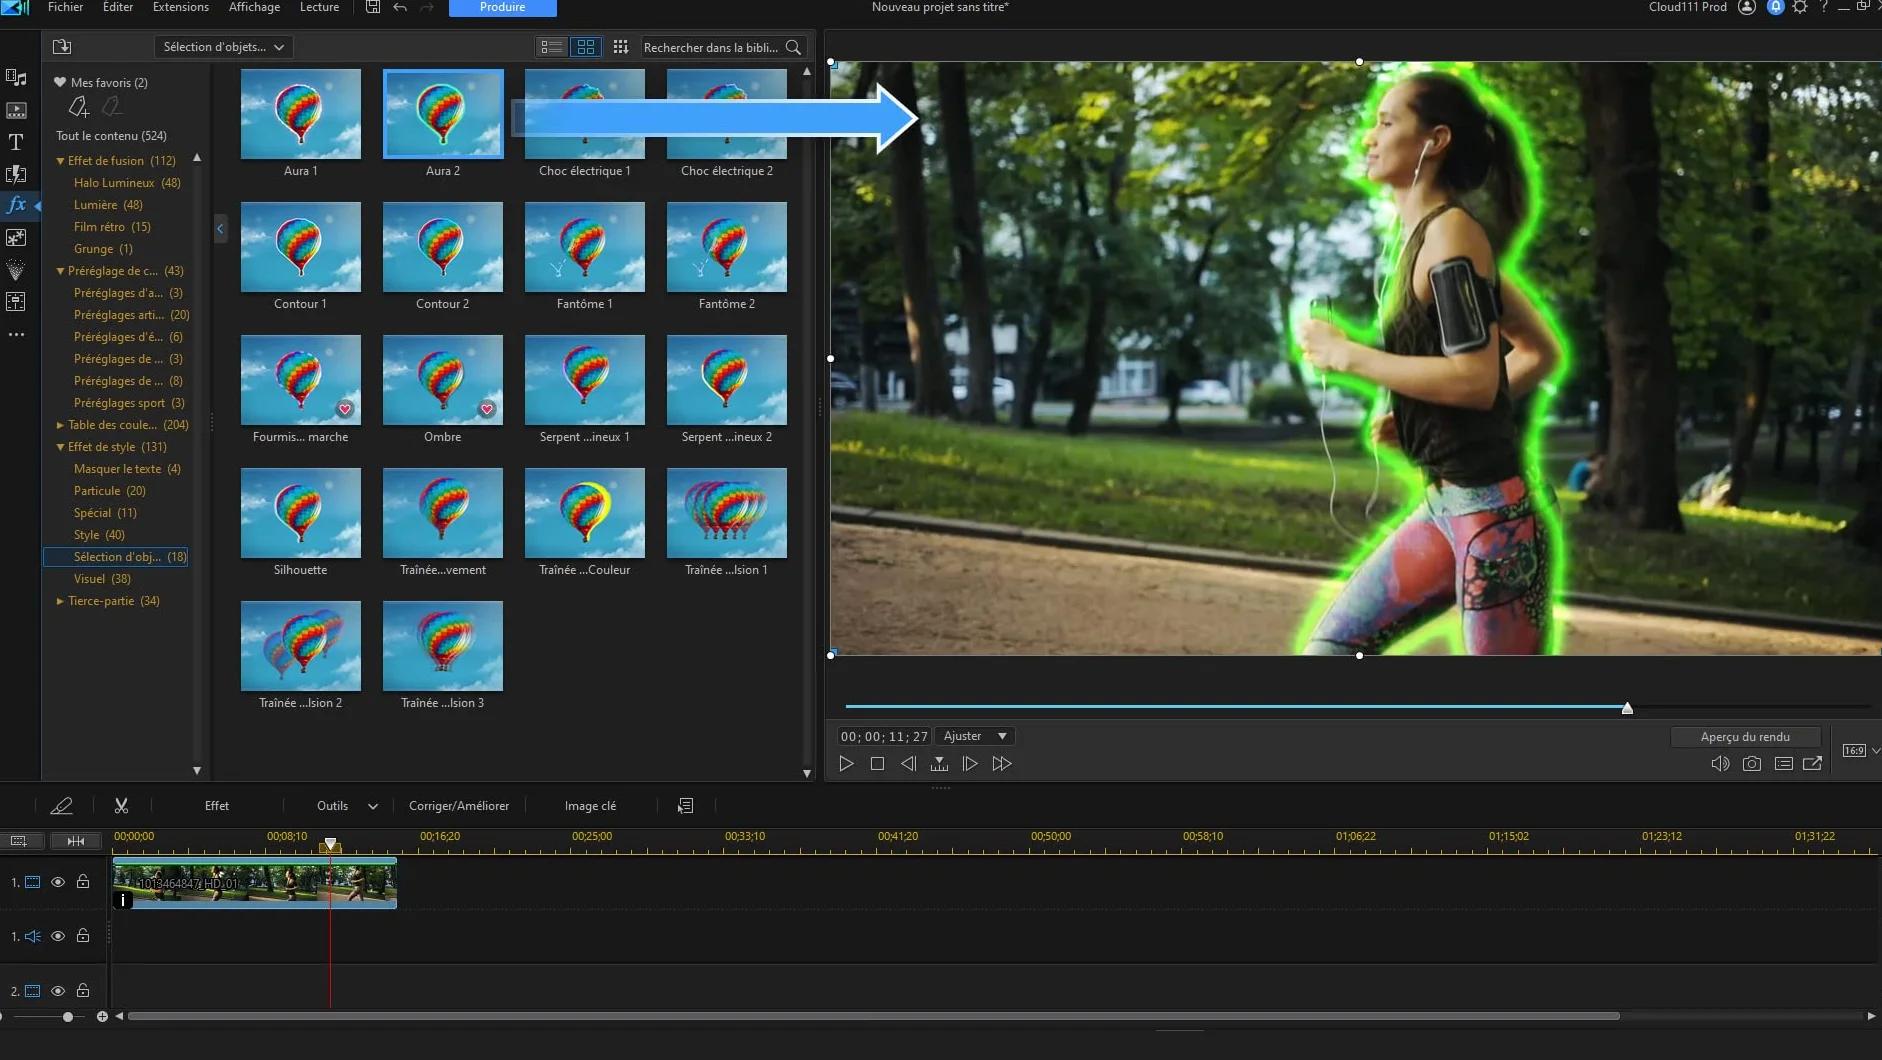Lock audio track 1
This screenshot has height=1060, width=1882.
point(83,936)
